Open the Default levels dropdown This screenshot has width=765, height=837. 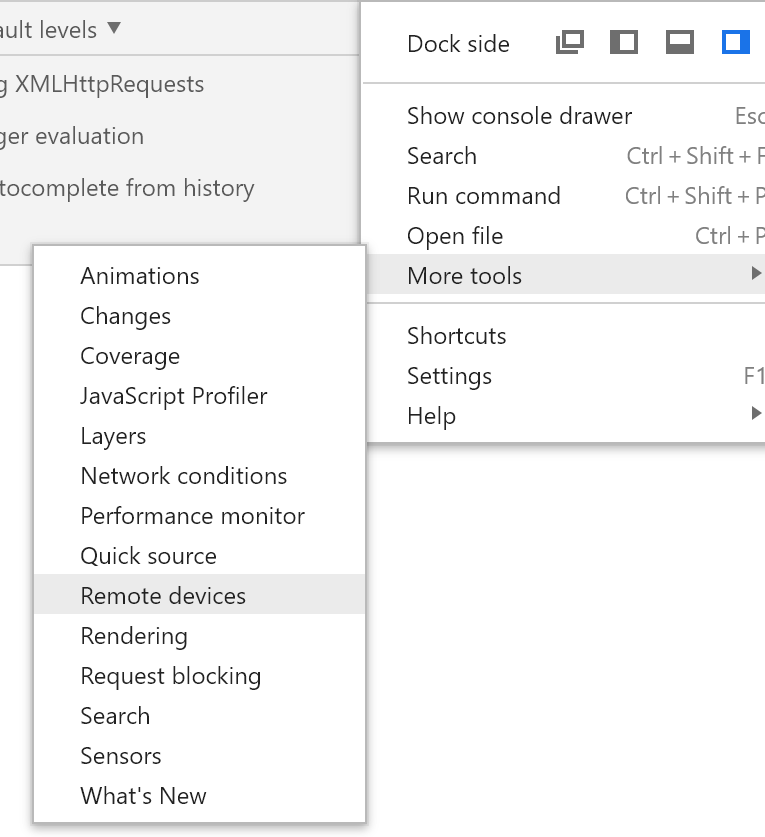click(60, 30)
